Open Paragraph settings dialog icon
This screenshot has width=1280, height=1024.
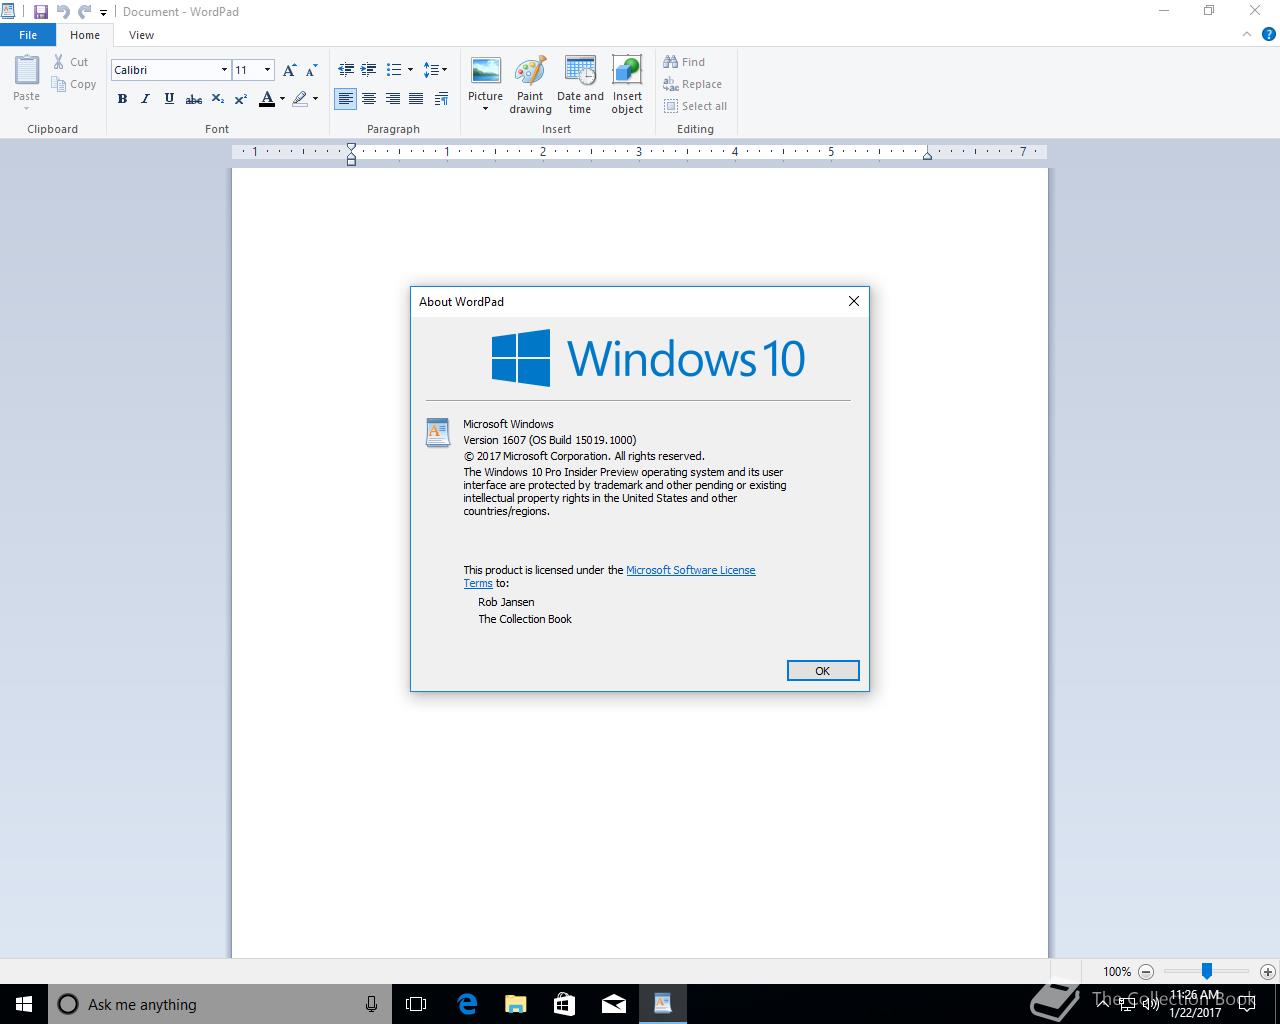point(442,99)
